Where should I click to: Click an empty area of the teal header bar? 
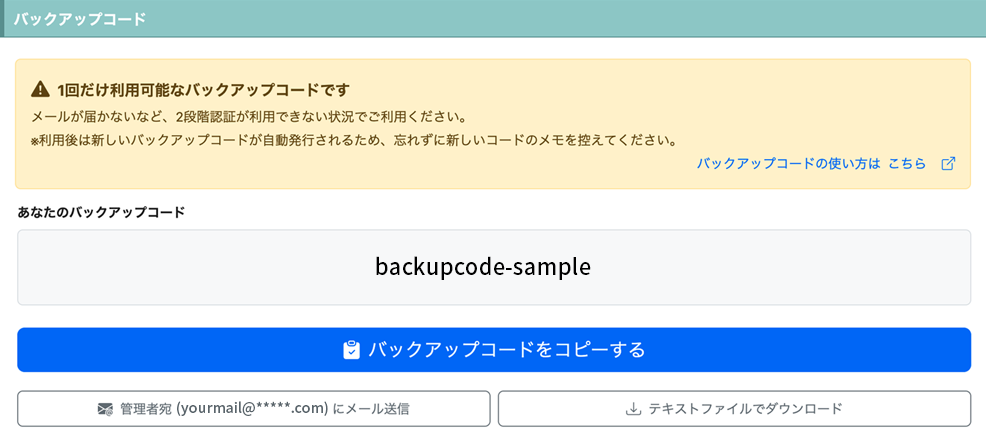tap(566, 19)
